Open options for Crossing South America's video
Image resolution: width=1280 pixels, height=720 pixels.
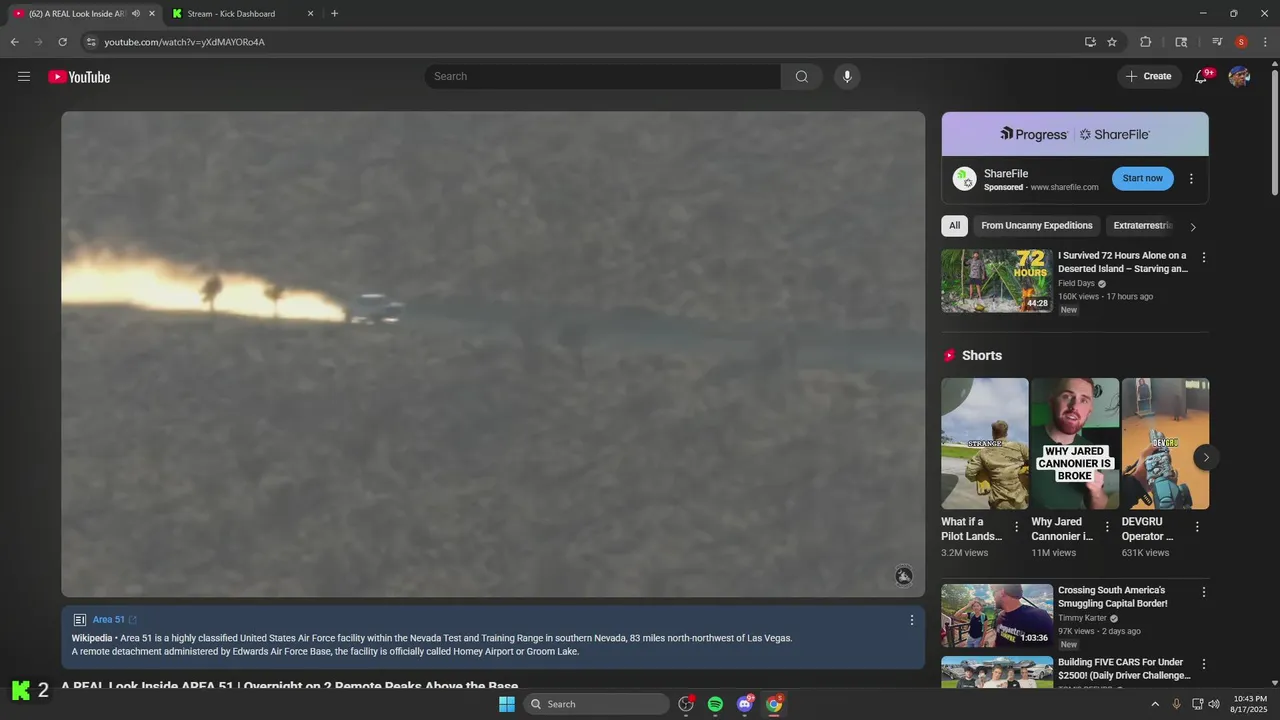point(1204,592)
